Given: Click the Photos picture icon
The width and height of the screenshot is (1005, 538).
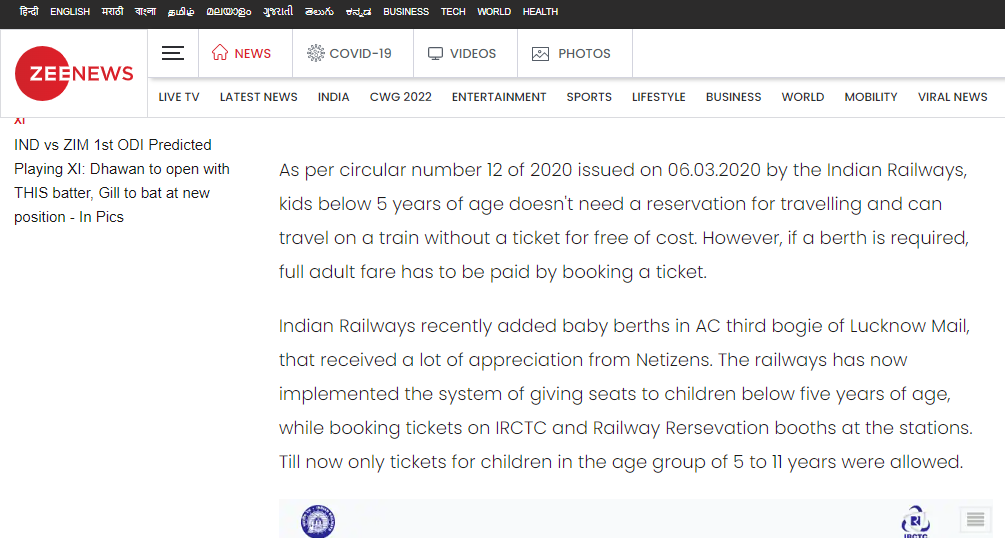Looking at the screenshot, I should 541,54.
